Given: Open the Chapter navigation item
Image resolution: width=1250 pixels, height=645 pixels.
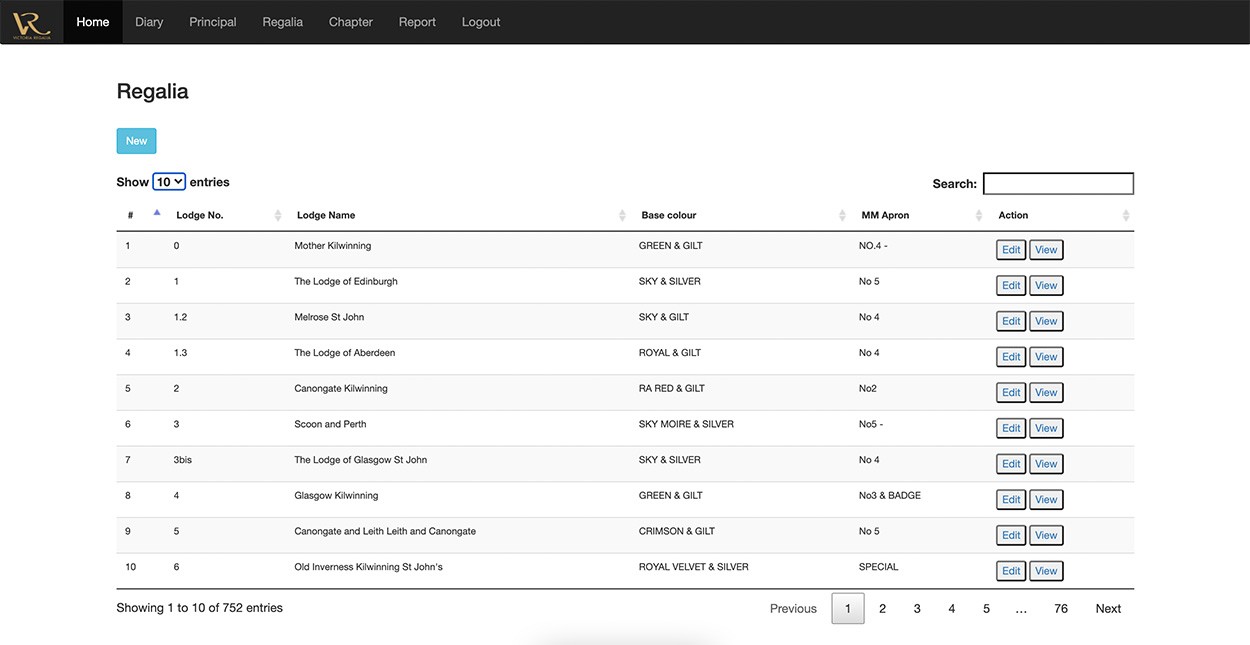Looking at the screenshot, I should pyautogui.click(x=350, y=22).
